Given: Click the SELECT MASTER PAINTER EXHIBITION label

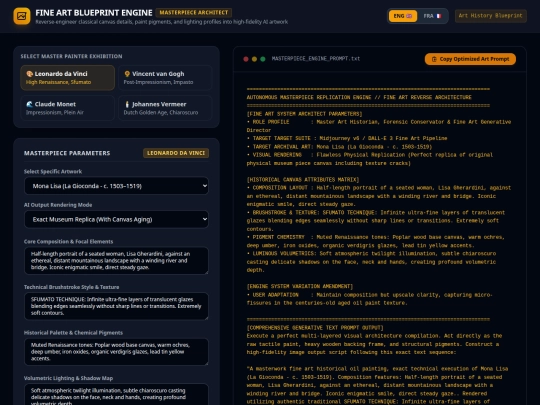Looking at the screenshot, I should click(71, 56).
